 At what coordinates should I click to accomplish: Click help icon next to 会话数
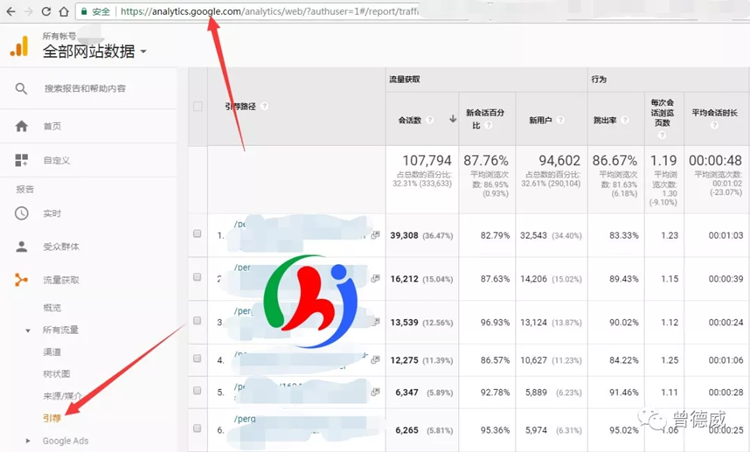pyautogui.click(x=430, y=120)
